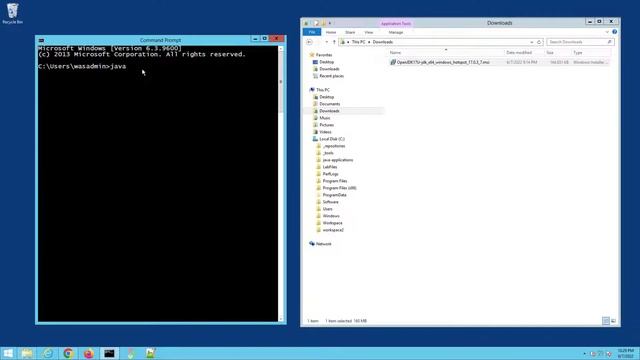Click the Command Prompt vertical scrollbar

[281, 184]
